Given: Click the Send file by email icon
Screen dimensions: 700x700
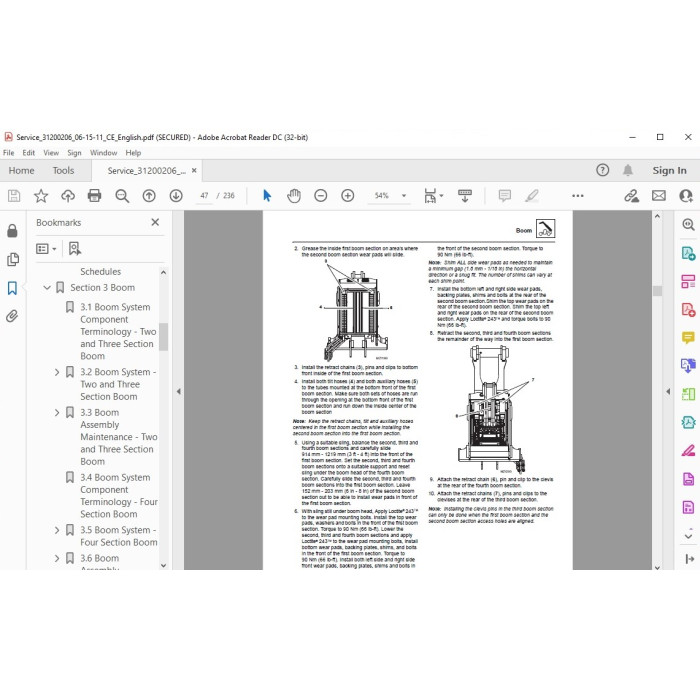Looking at the screenshot, I should (659, 196).
